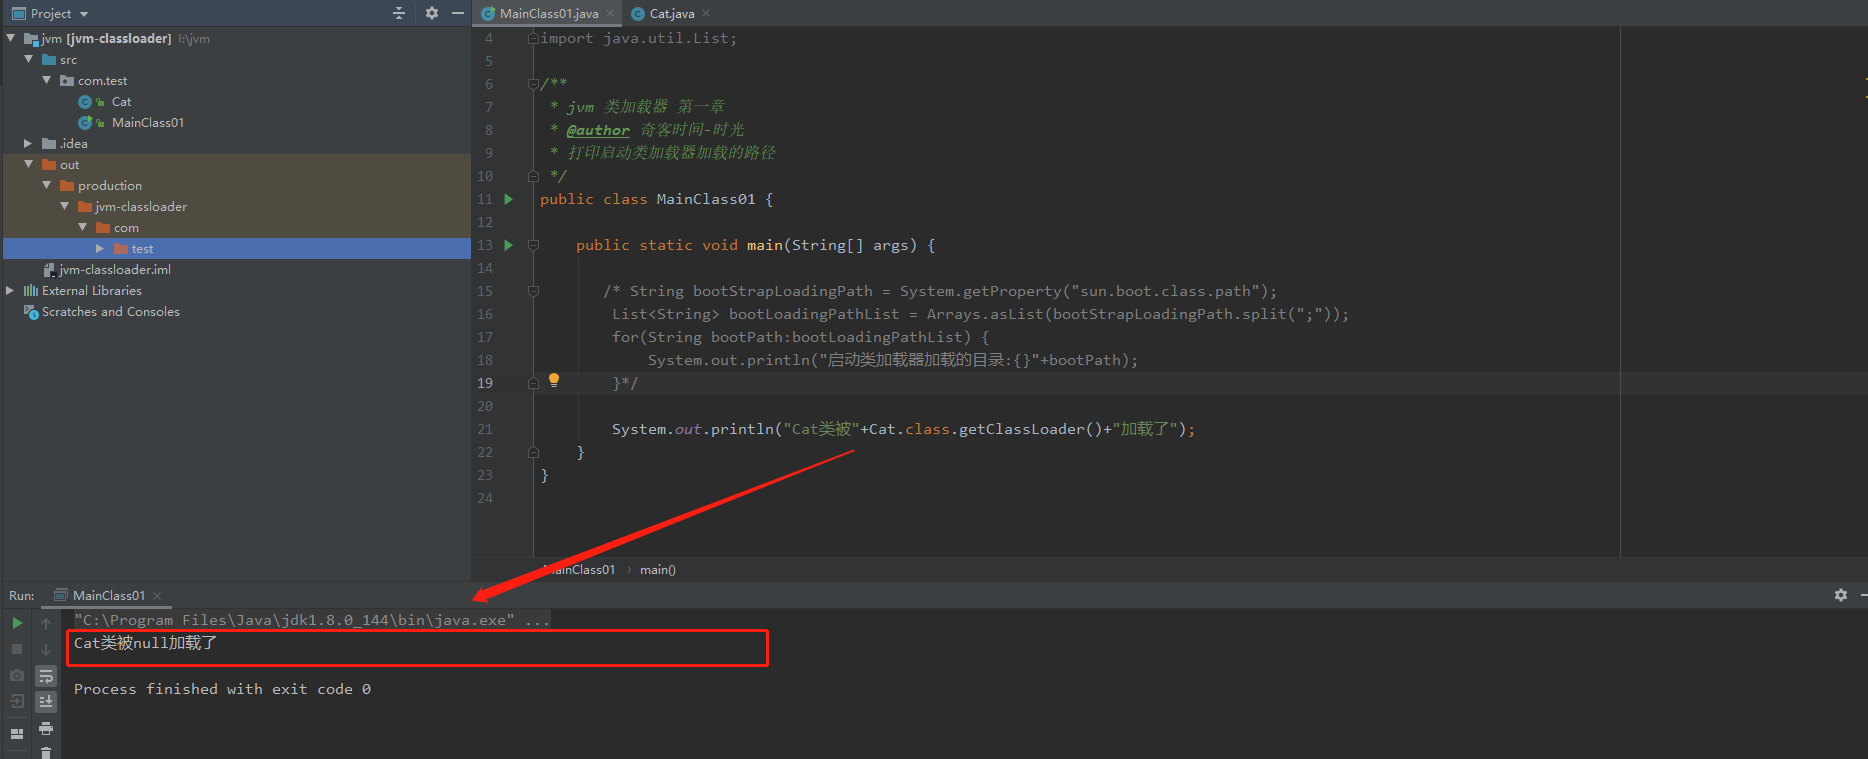
Task: Click the yellow intention lightbulb
Action: coord(554,380)
